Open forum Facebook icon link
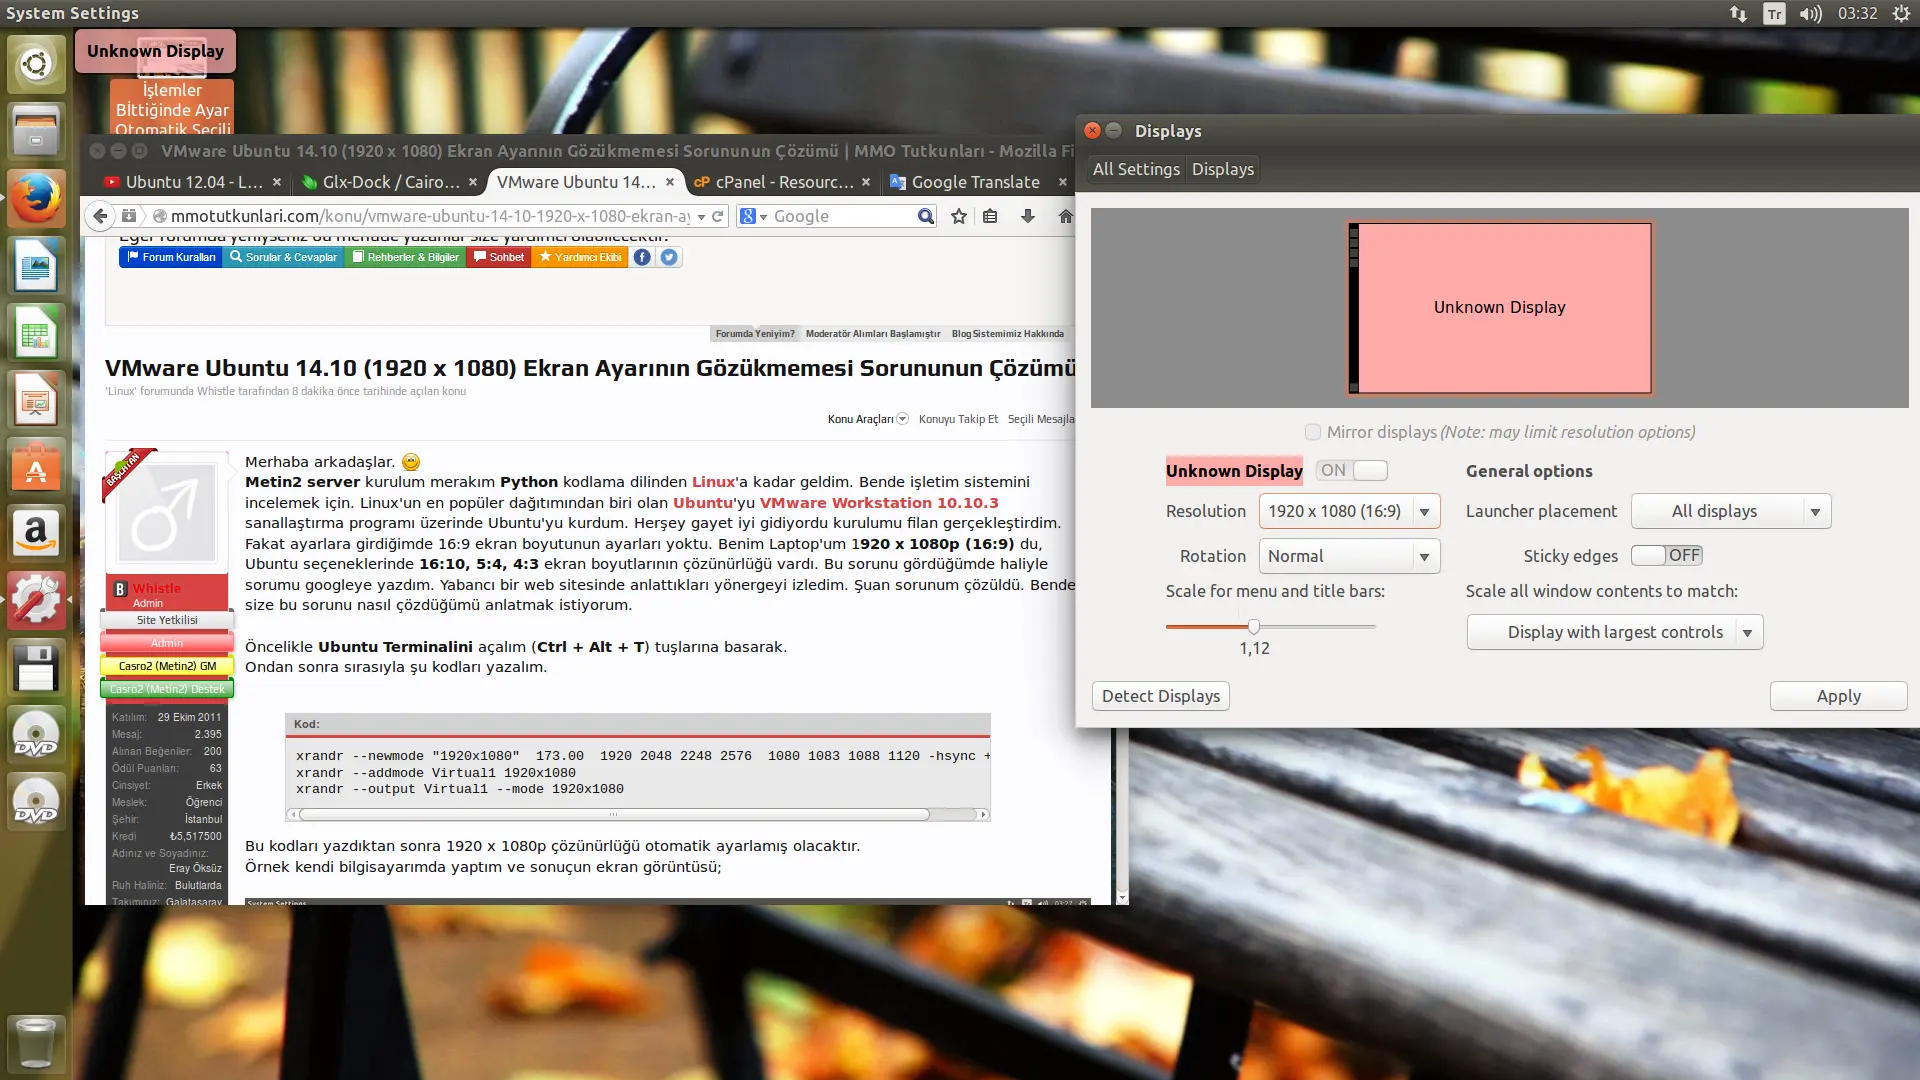The width and height of the screenshot is (1920, 1080). pyautogui.click(x=642, y=257)
